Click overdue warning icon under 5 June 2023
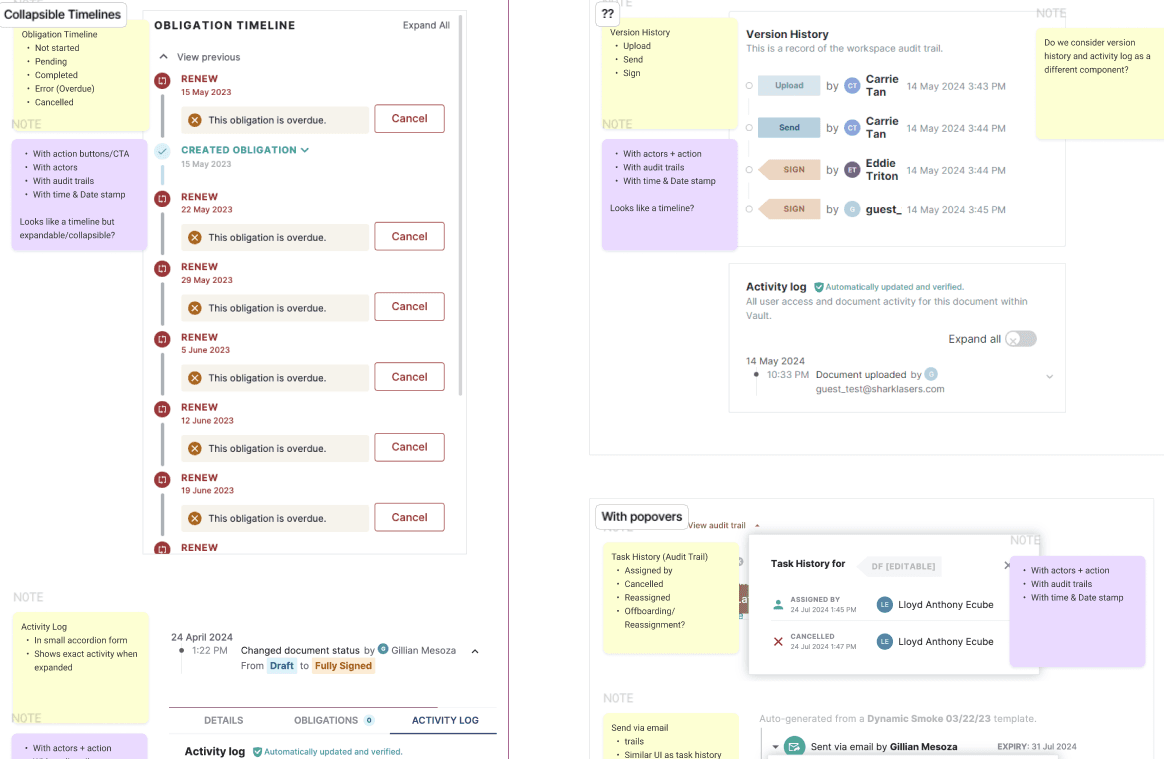Image resolution: width=1164 pixels, height=759 pixels. (x=194, y=377)
